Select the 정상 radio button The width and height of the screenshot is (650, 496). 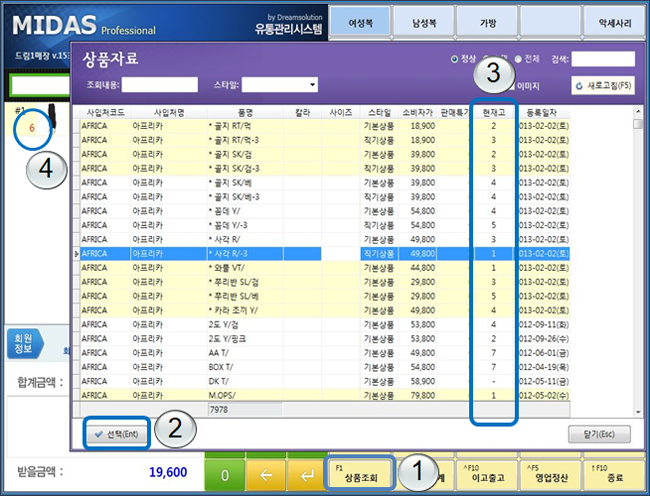tap(454, 59)
